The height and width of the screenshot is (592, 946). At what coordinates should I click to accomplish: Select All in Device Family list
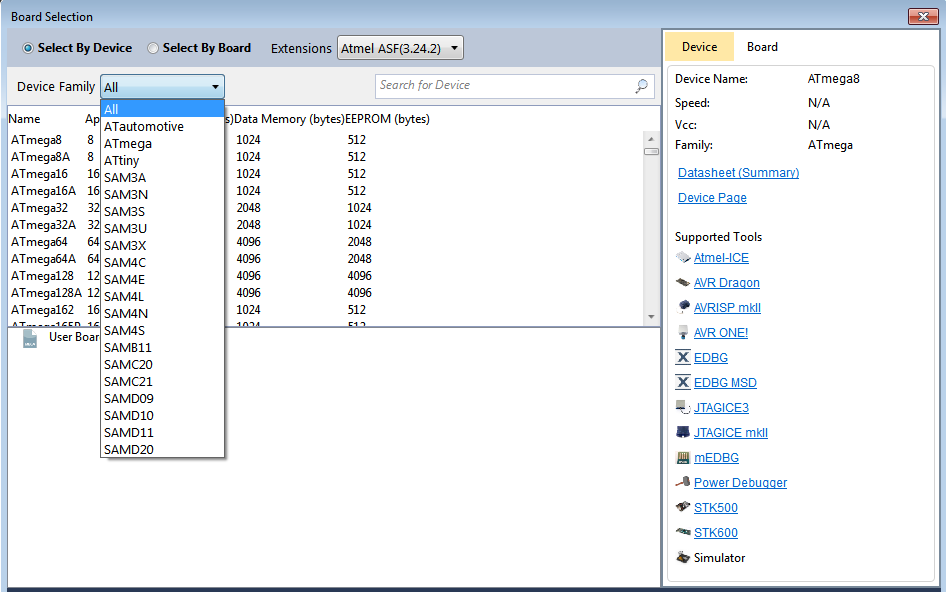click(162, 109)
